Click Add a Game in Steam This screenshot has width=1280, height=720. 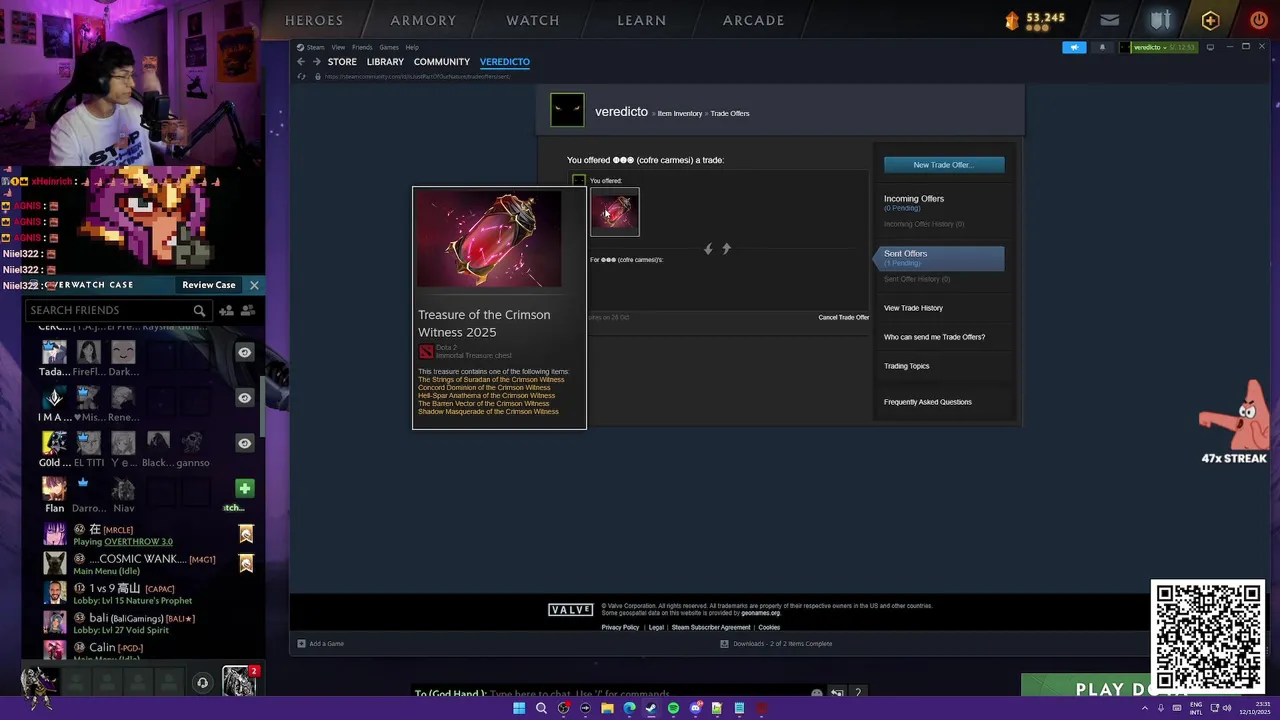[320, 644]
